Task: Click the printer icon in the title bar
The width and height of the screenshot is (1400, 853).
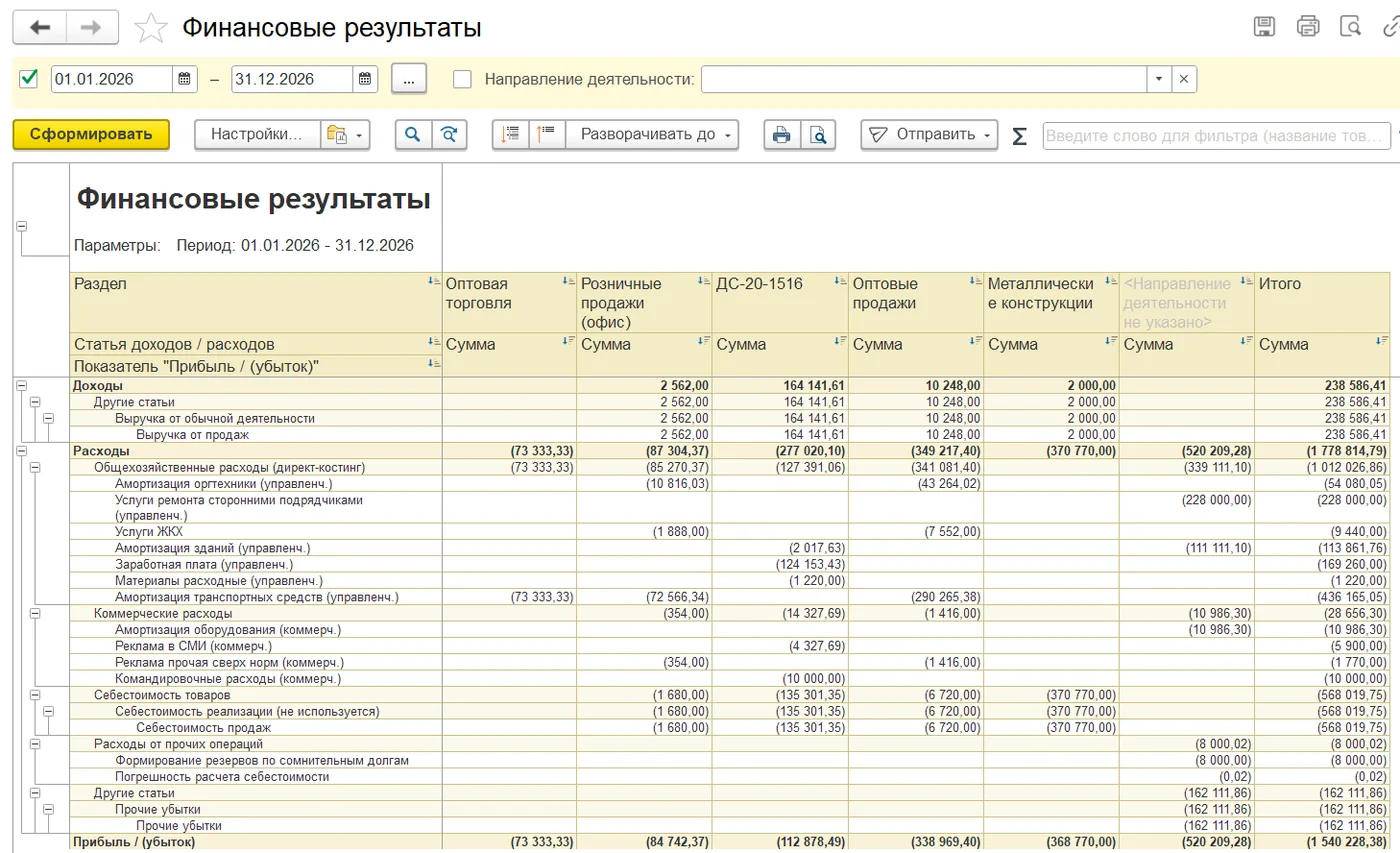Action: click(1308, 27)
